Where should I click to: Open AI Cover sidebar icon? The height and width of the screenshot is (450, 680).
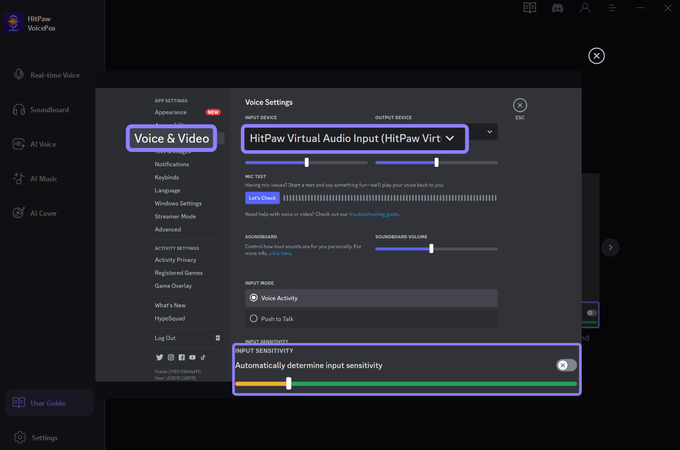(19, 213)
